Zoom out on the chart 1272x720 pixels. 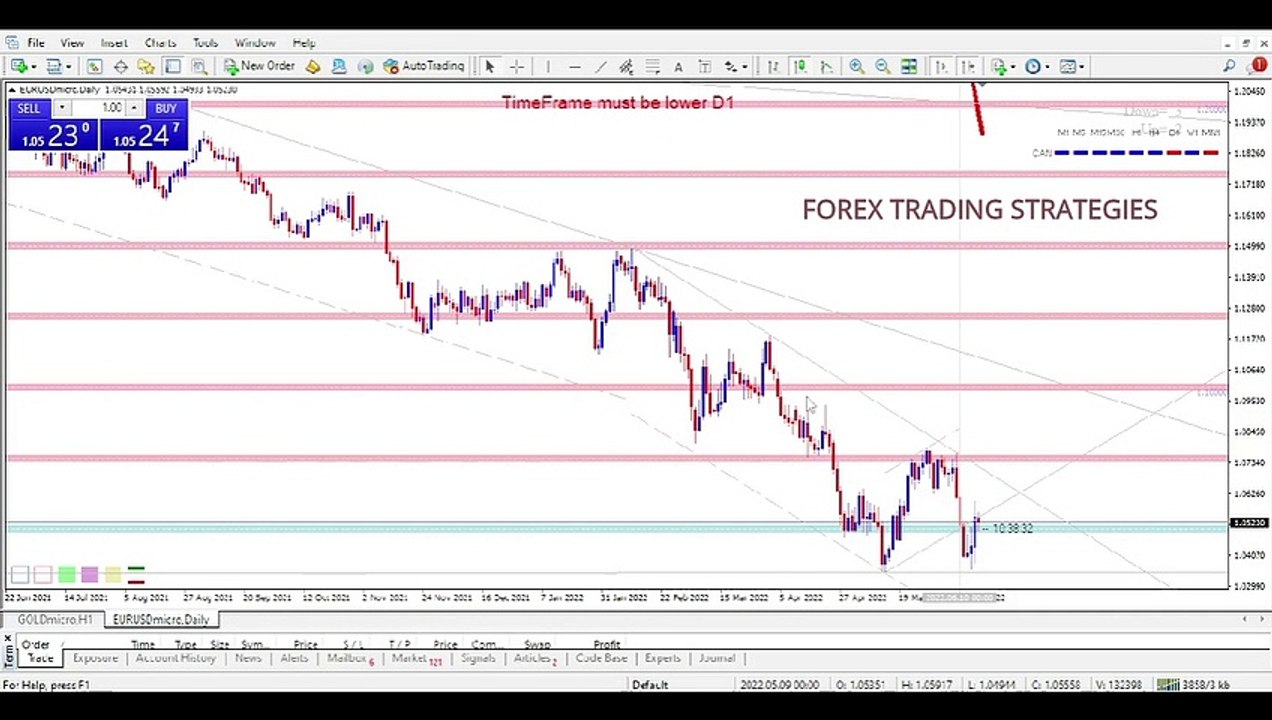(883, 66)
